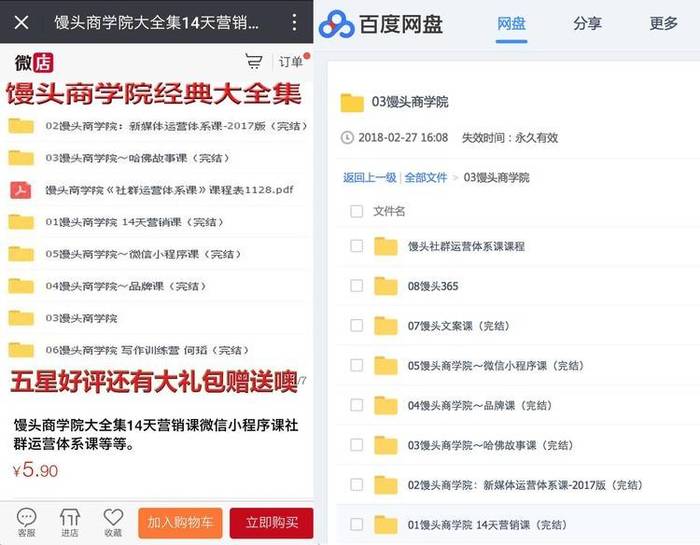This screenshot has width=700, height=545.
Task: Click file name 馒头社群运营体系课课程
Action: tap(466, 246)
